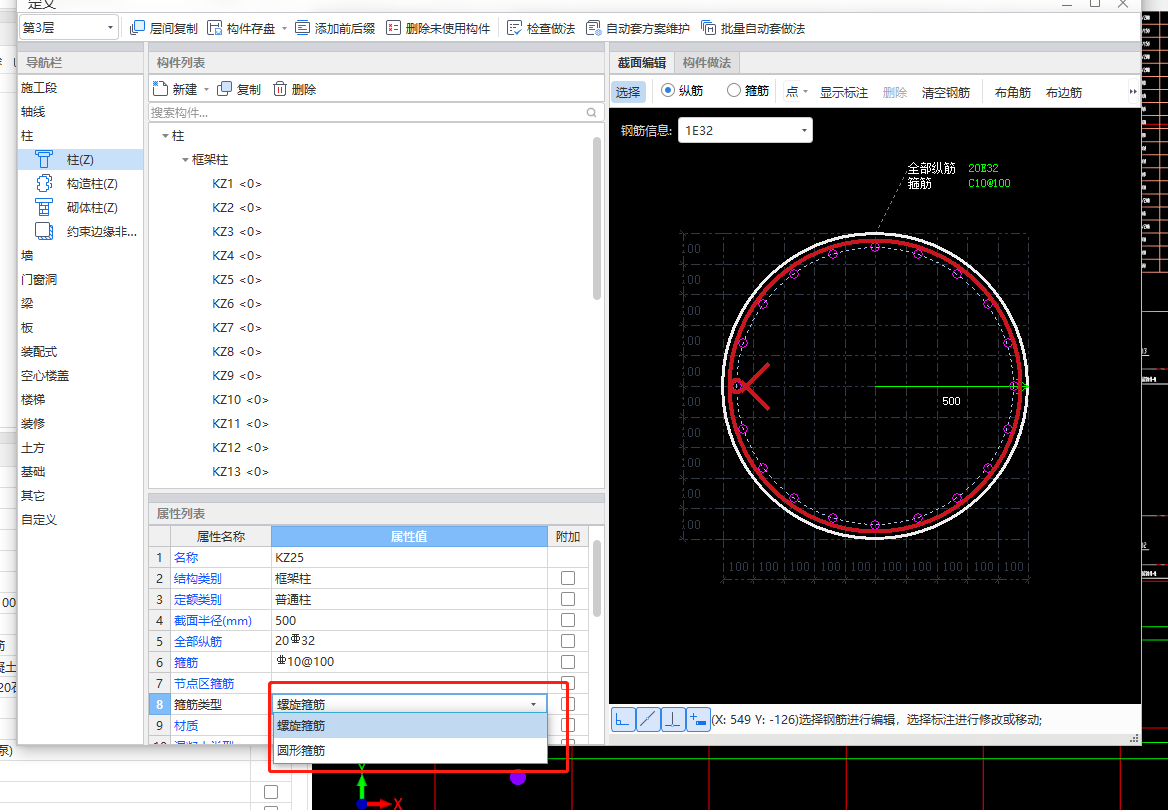Click the 批量自动套做法 icon
The width and height of the screenshot is (1168, 810).
click(x=708, y=28)
